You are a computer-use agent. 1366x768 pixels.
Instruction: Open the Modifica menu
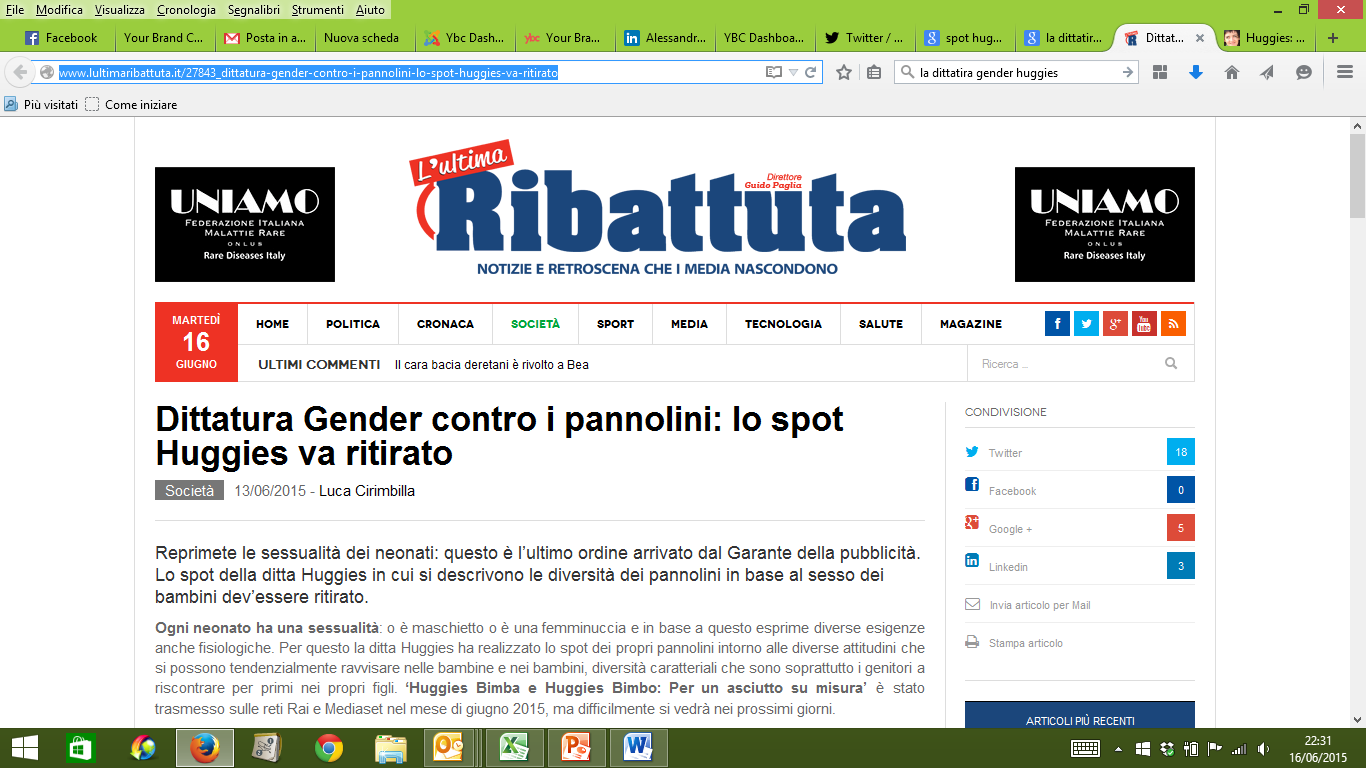click(x=60, y=9)
